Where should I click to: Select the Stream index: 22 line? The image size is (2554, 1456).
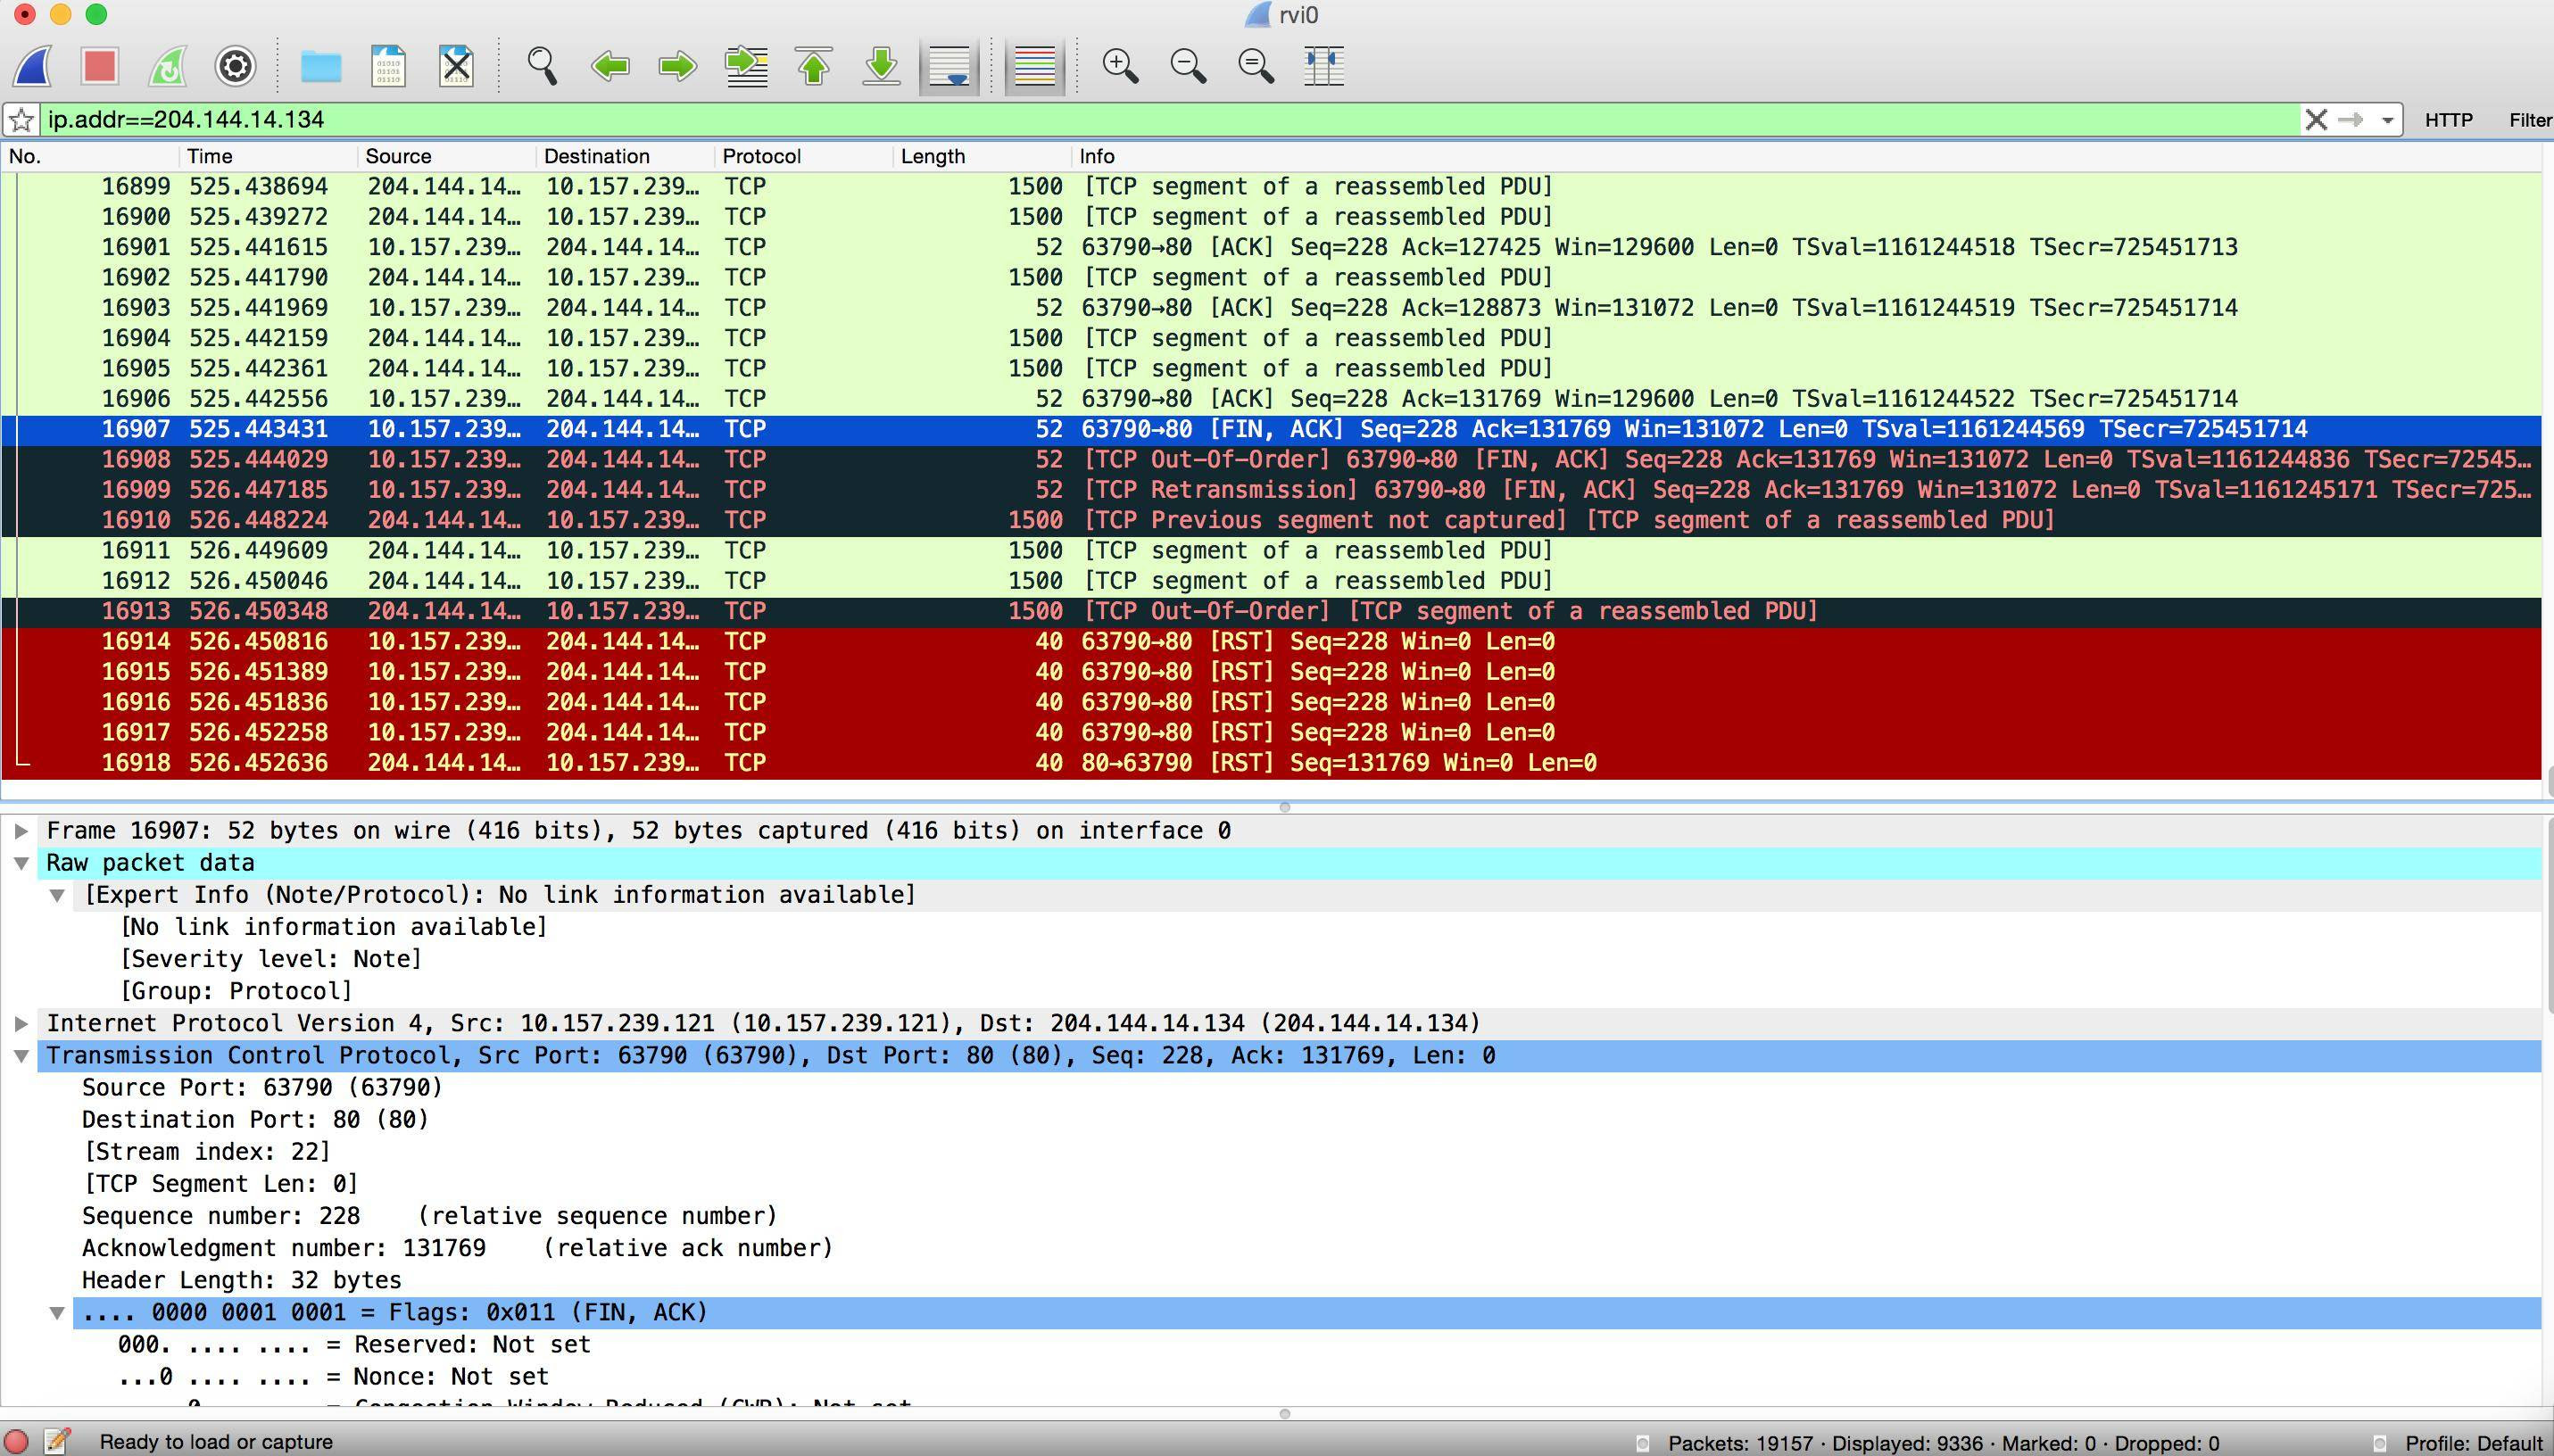(x=207, y=1152)
